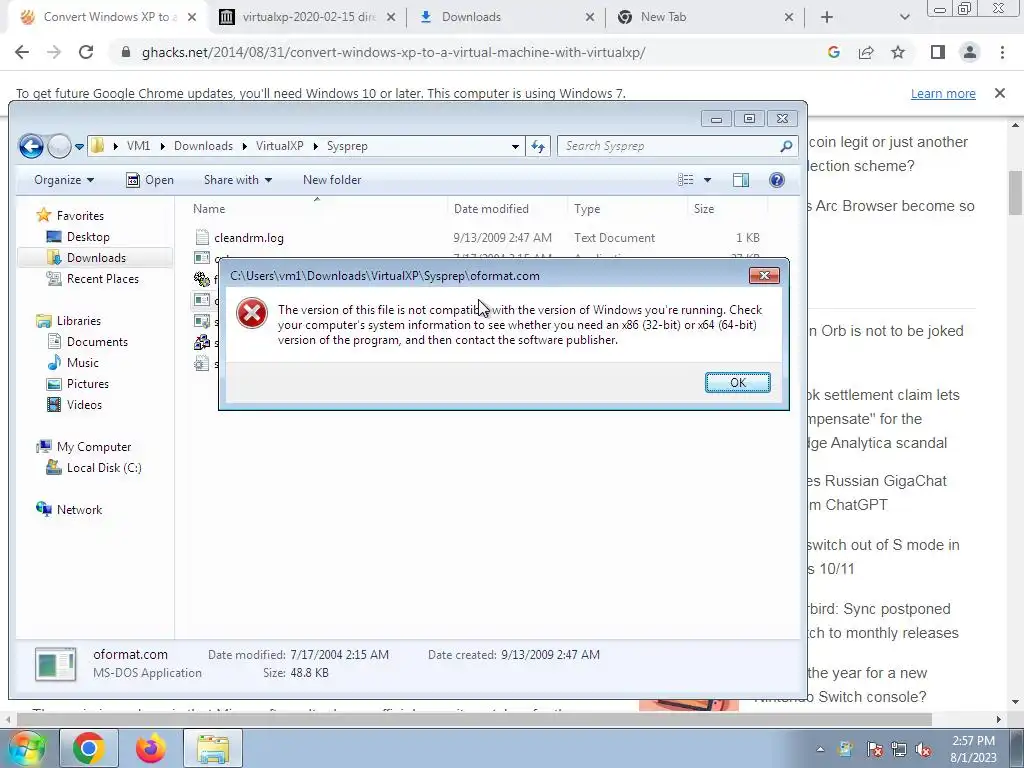
Task: Open Pictures library
Action: pos(88,384)
